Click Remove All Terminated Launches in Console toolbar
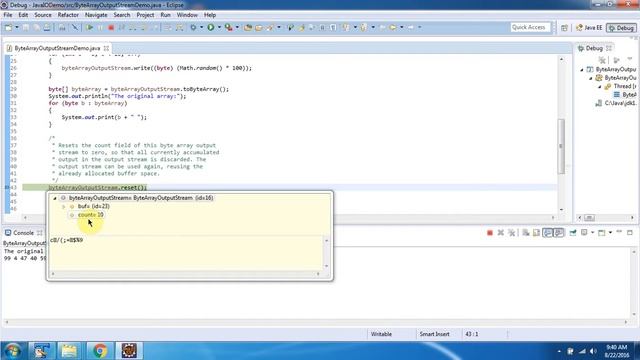The width and height of the screenshot is (640, 360). tap(511, 233)
